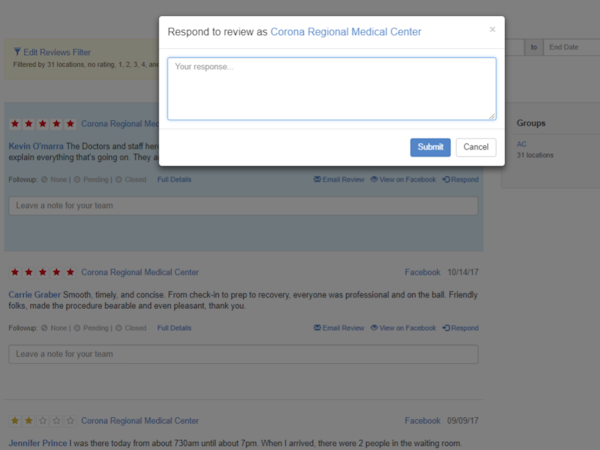This screenshot has width=600, height=450.
Task: Set Kevin O'marra review followup to Pending
Action: point(91,179)
